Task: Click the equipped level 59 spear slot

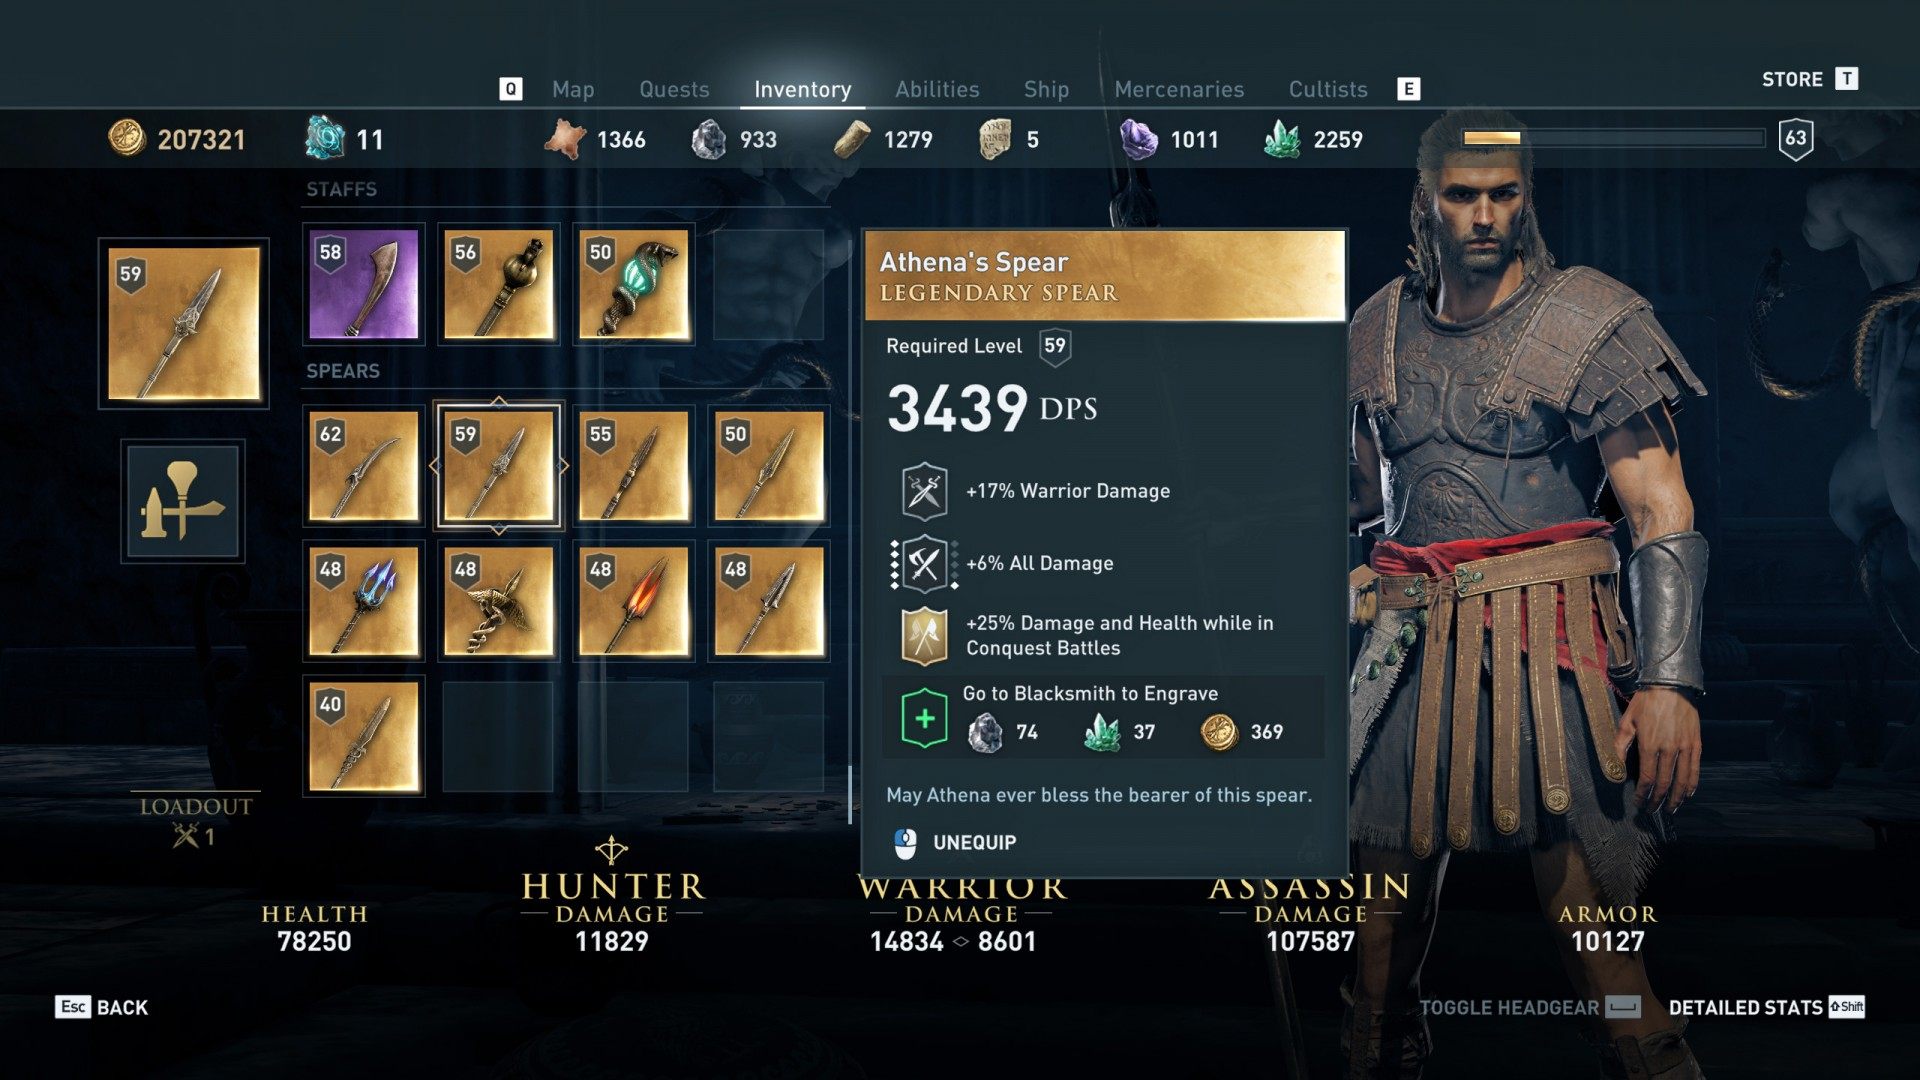Action: coord(183,324)
